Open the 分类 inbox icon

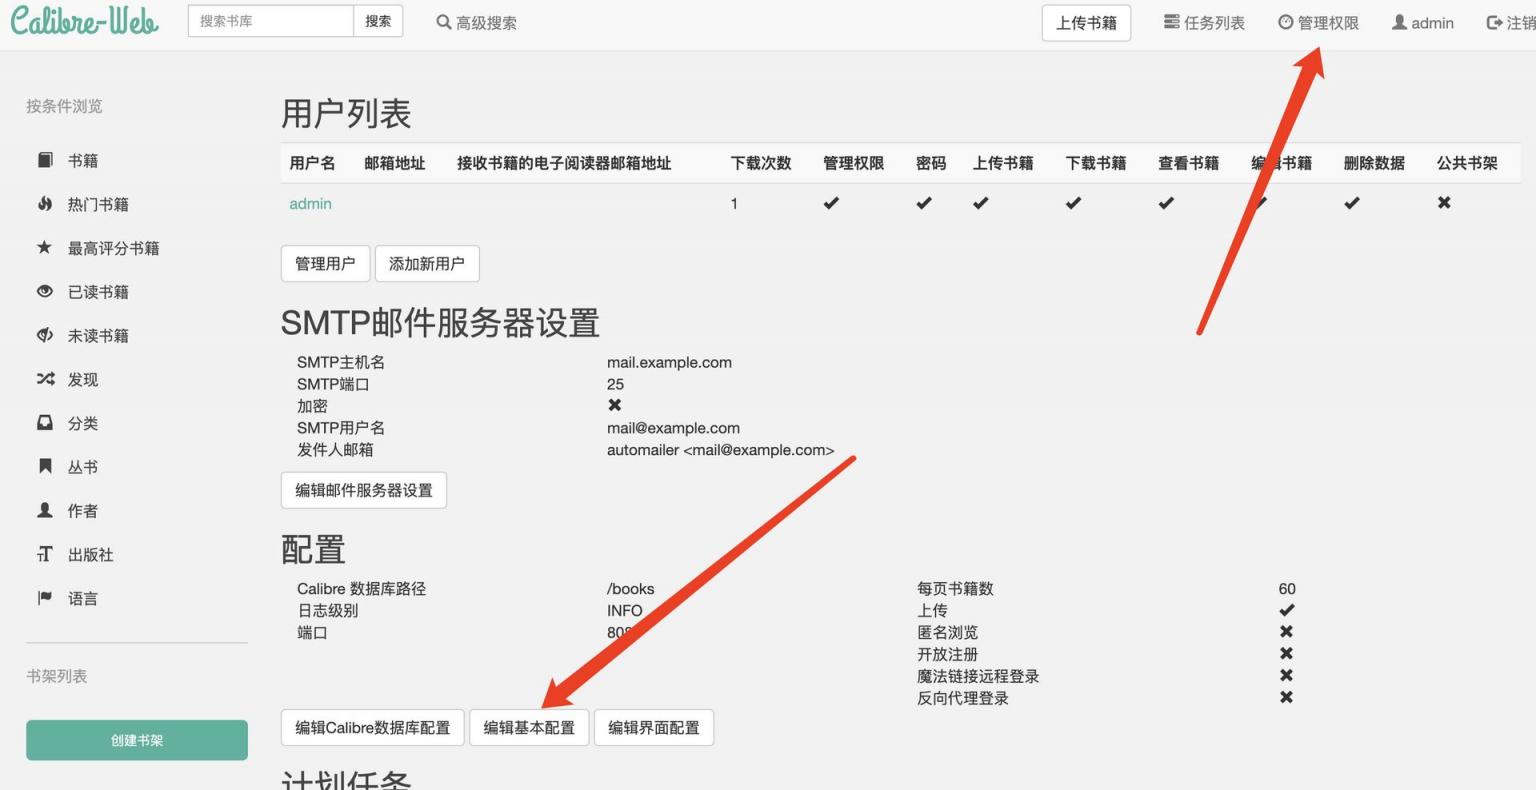click(x=45, y=423)
